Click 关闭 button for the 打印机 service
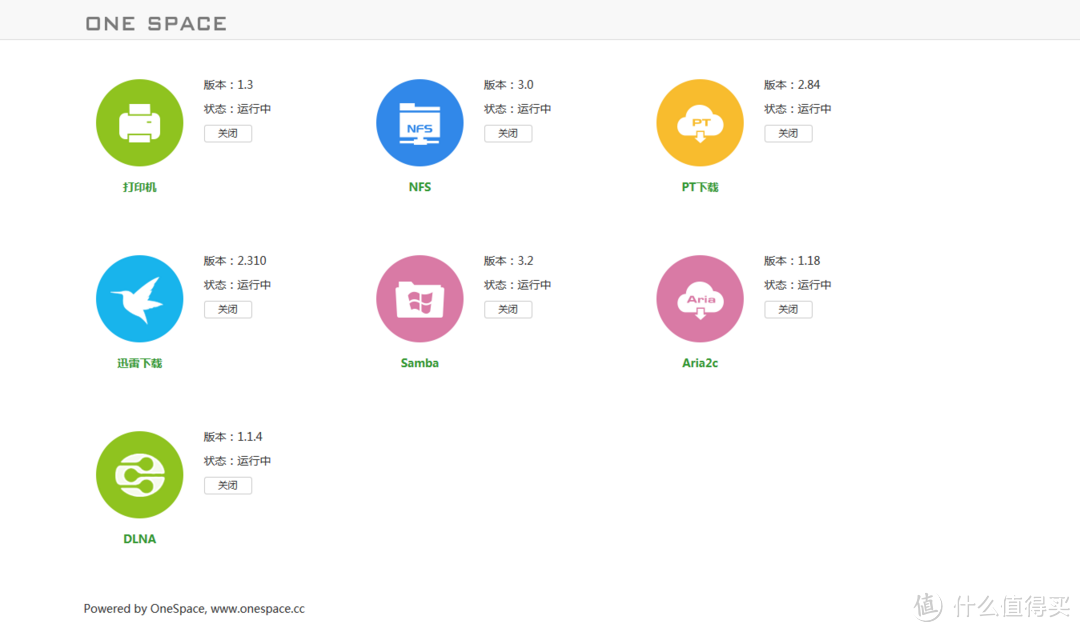The height and width of the screenshot is (632, 1080). click(x=228, y=134)
